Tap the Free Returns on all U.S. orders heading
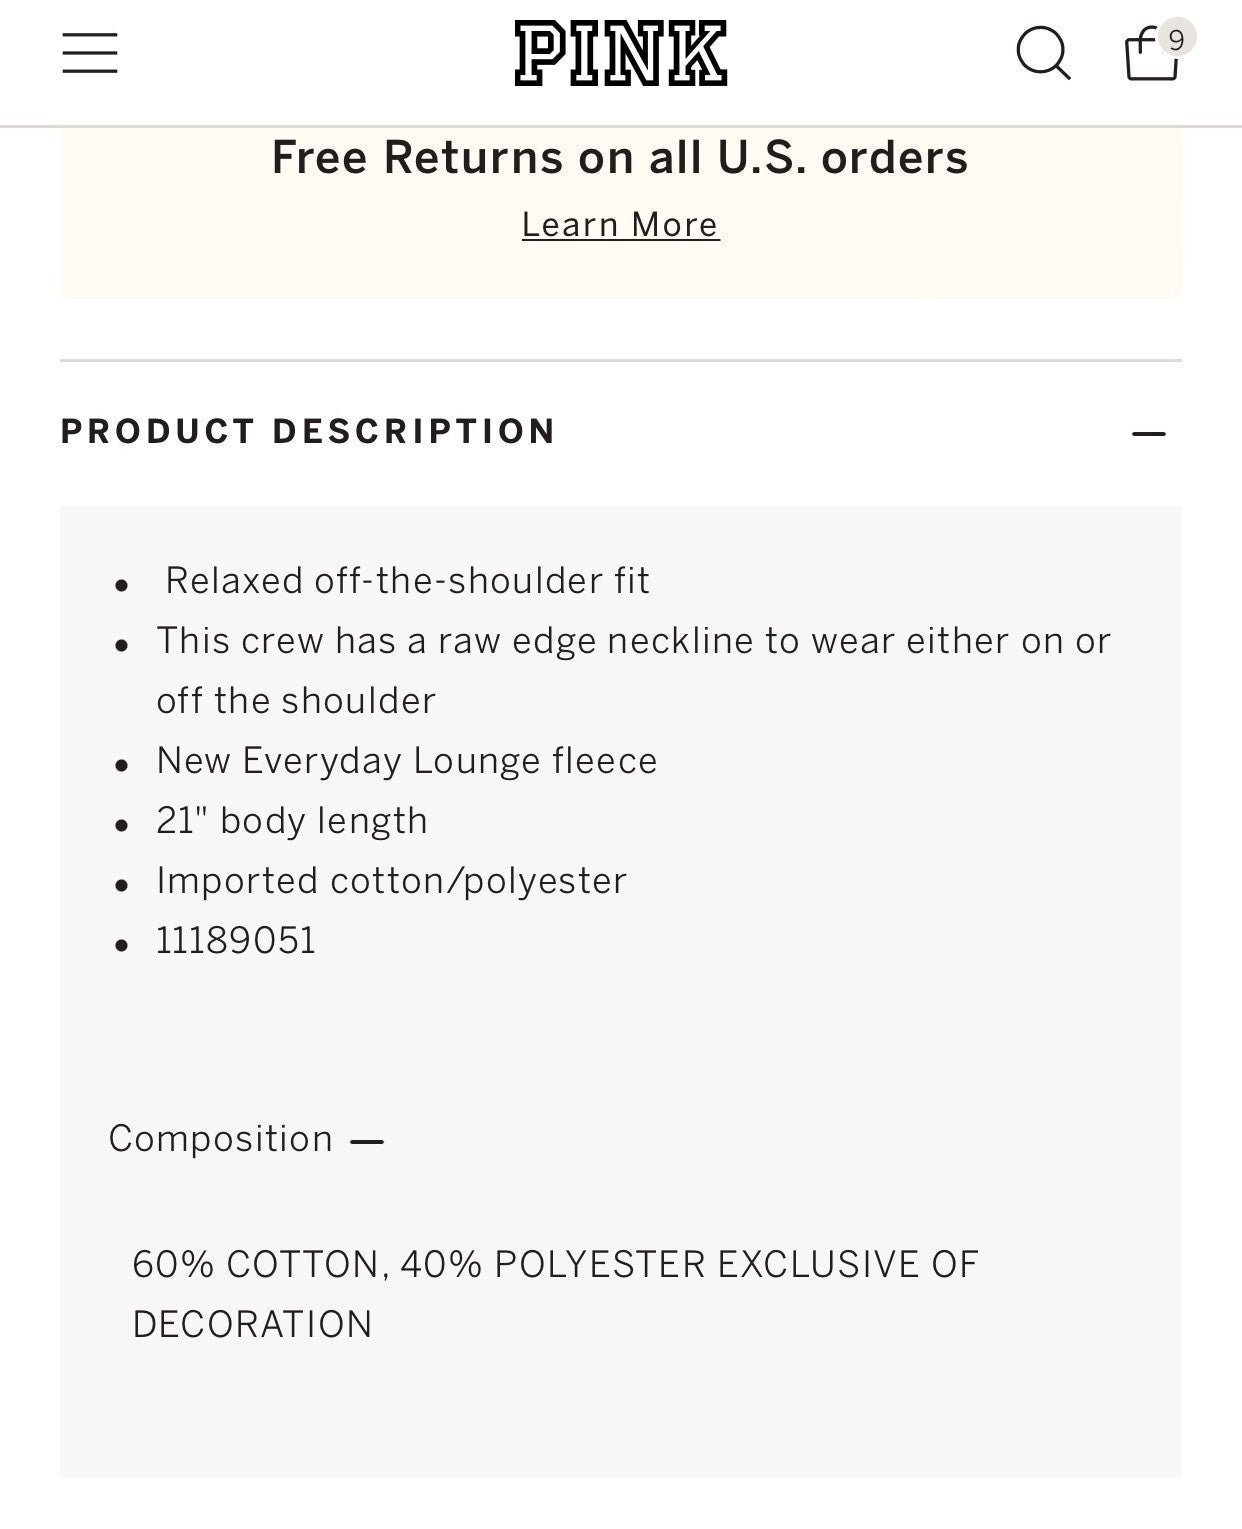 coord(620,157)
